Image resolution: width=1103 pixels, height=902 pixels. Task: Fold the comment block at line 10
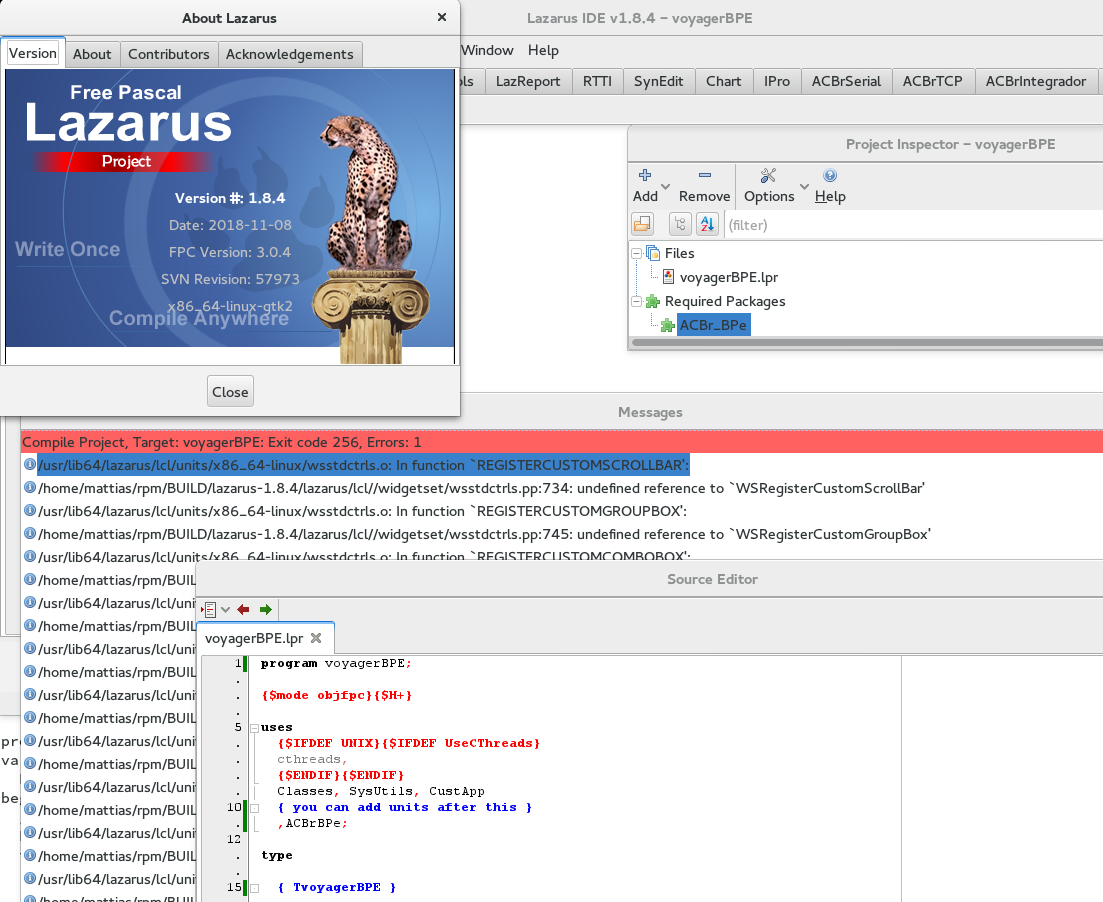255,808
